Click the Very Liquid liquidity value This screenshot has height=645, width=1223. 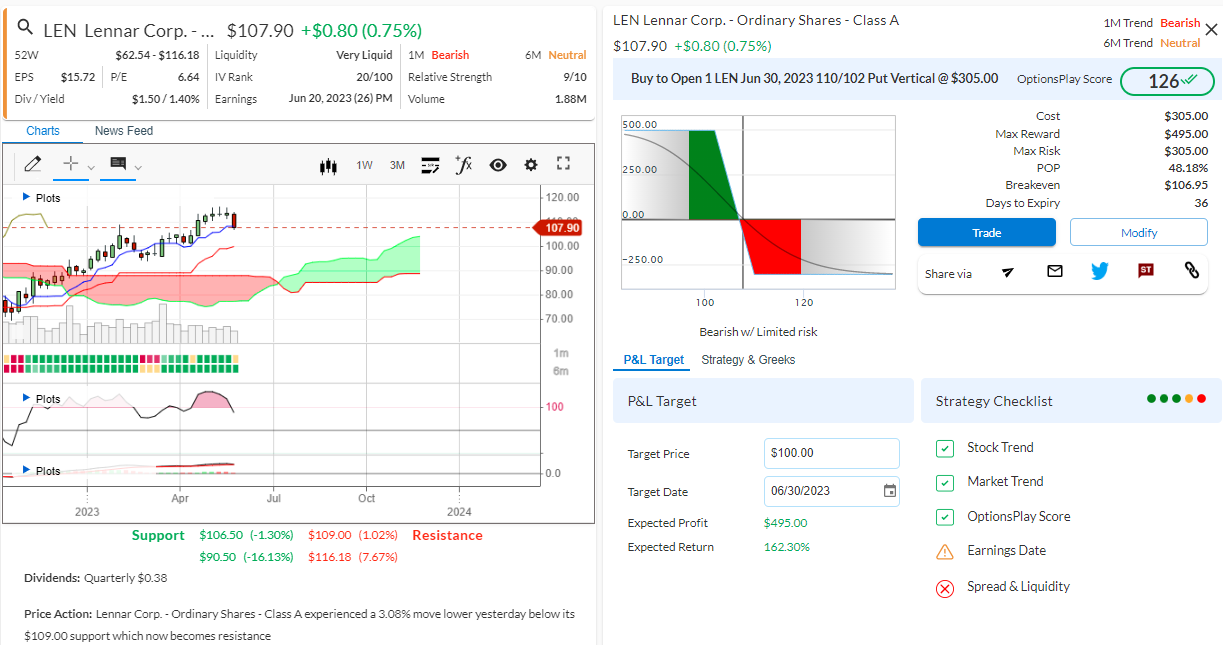tap(364, 55)
